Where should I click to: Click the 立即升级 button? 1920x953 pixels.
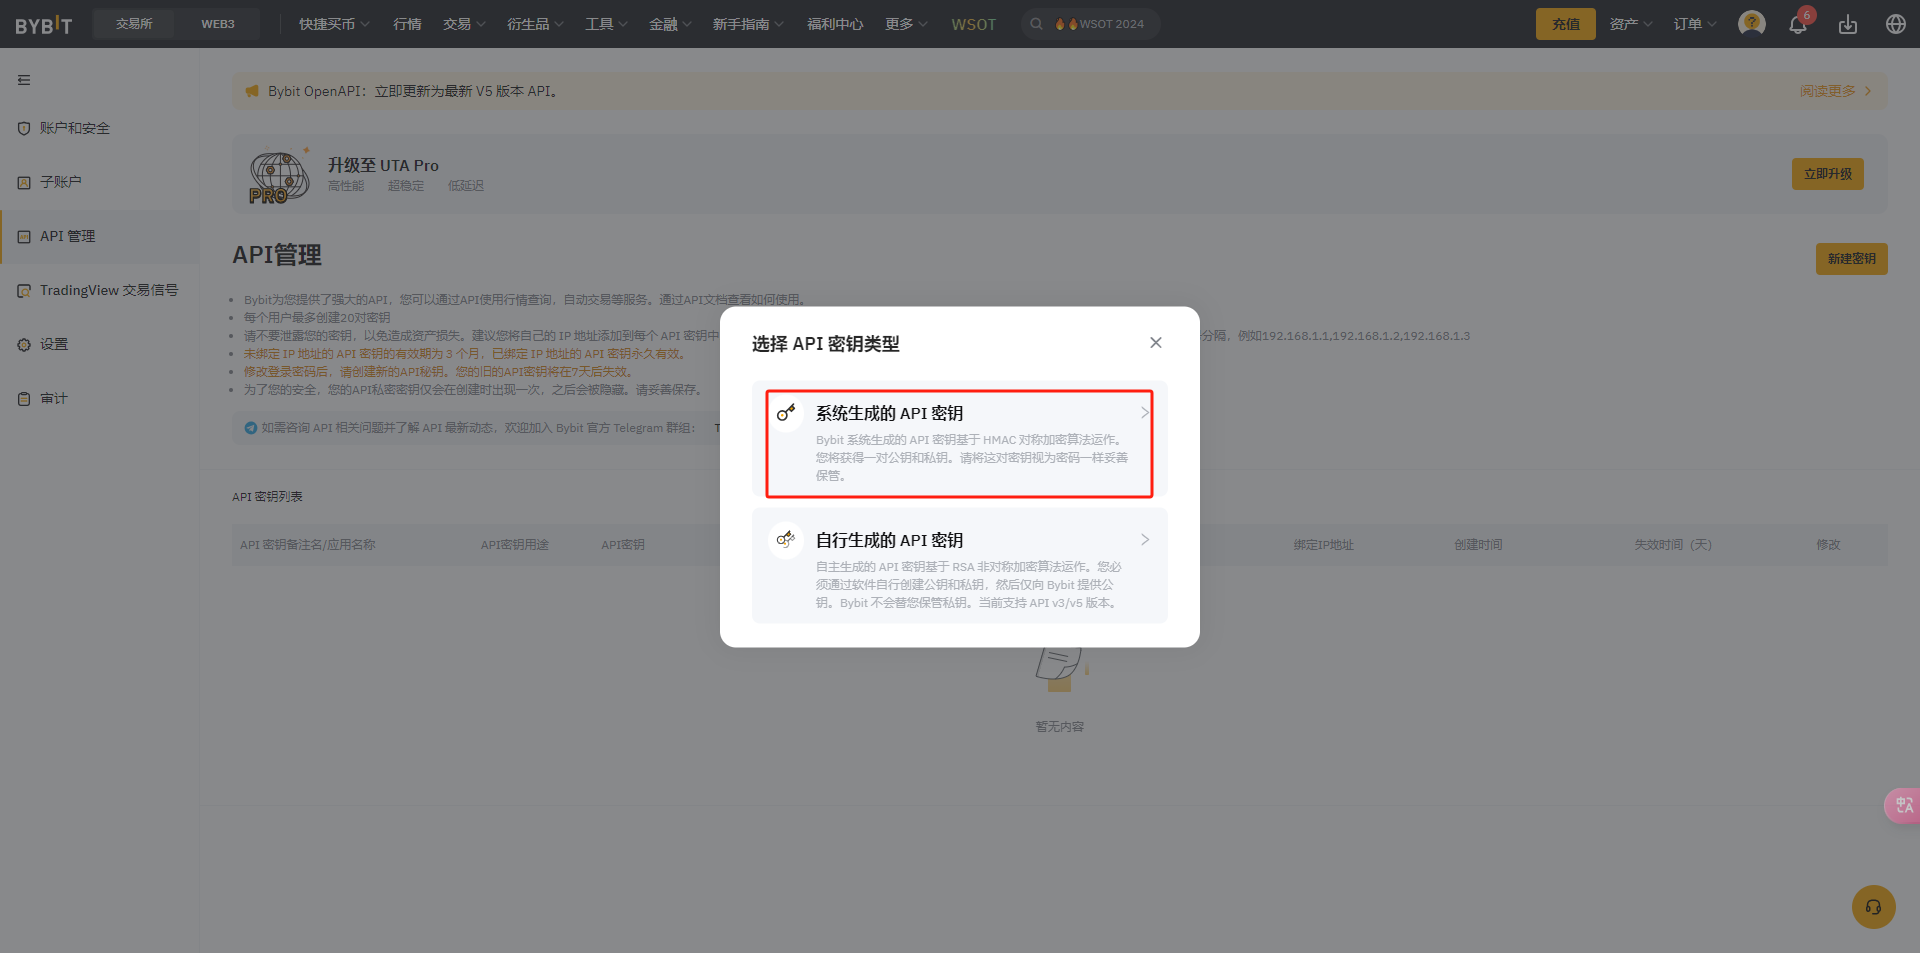[1827, 174]
